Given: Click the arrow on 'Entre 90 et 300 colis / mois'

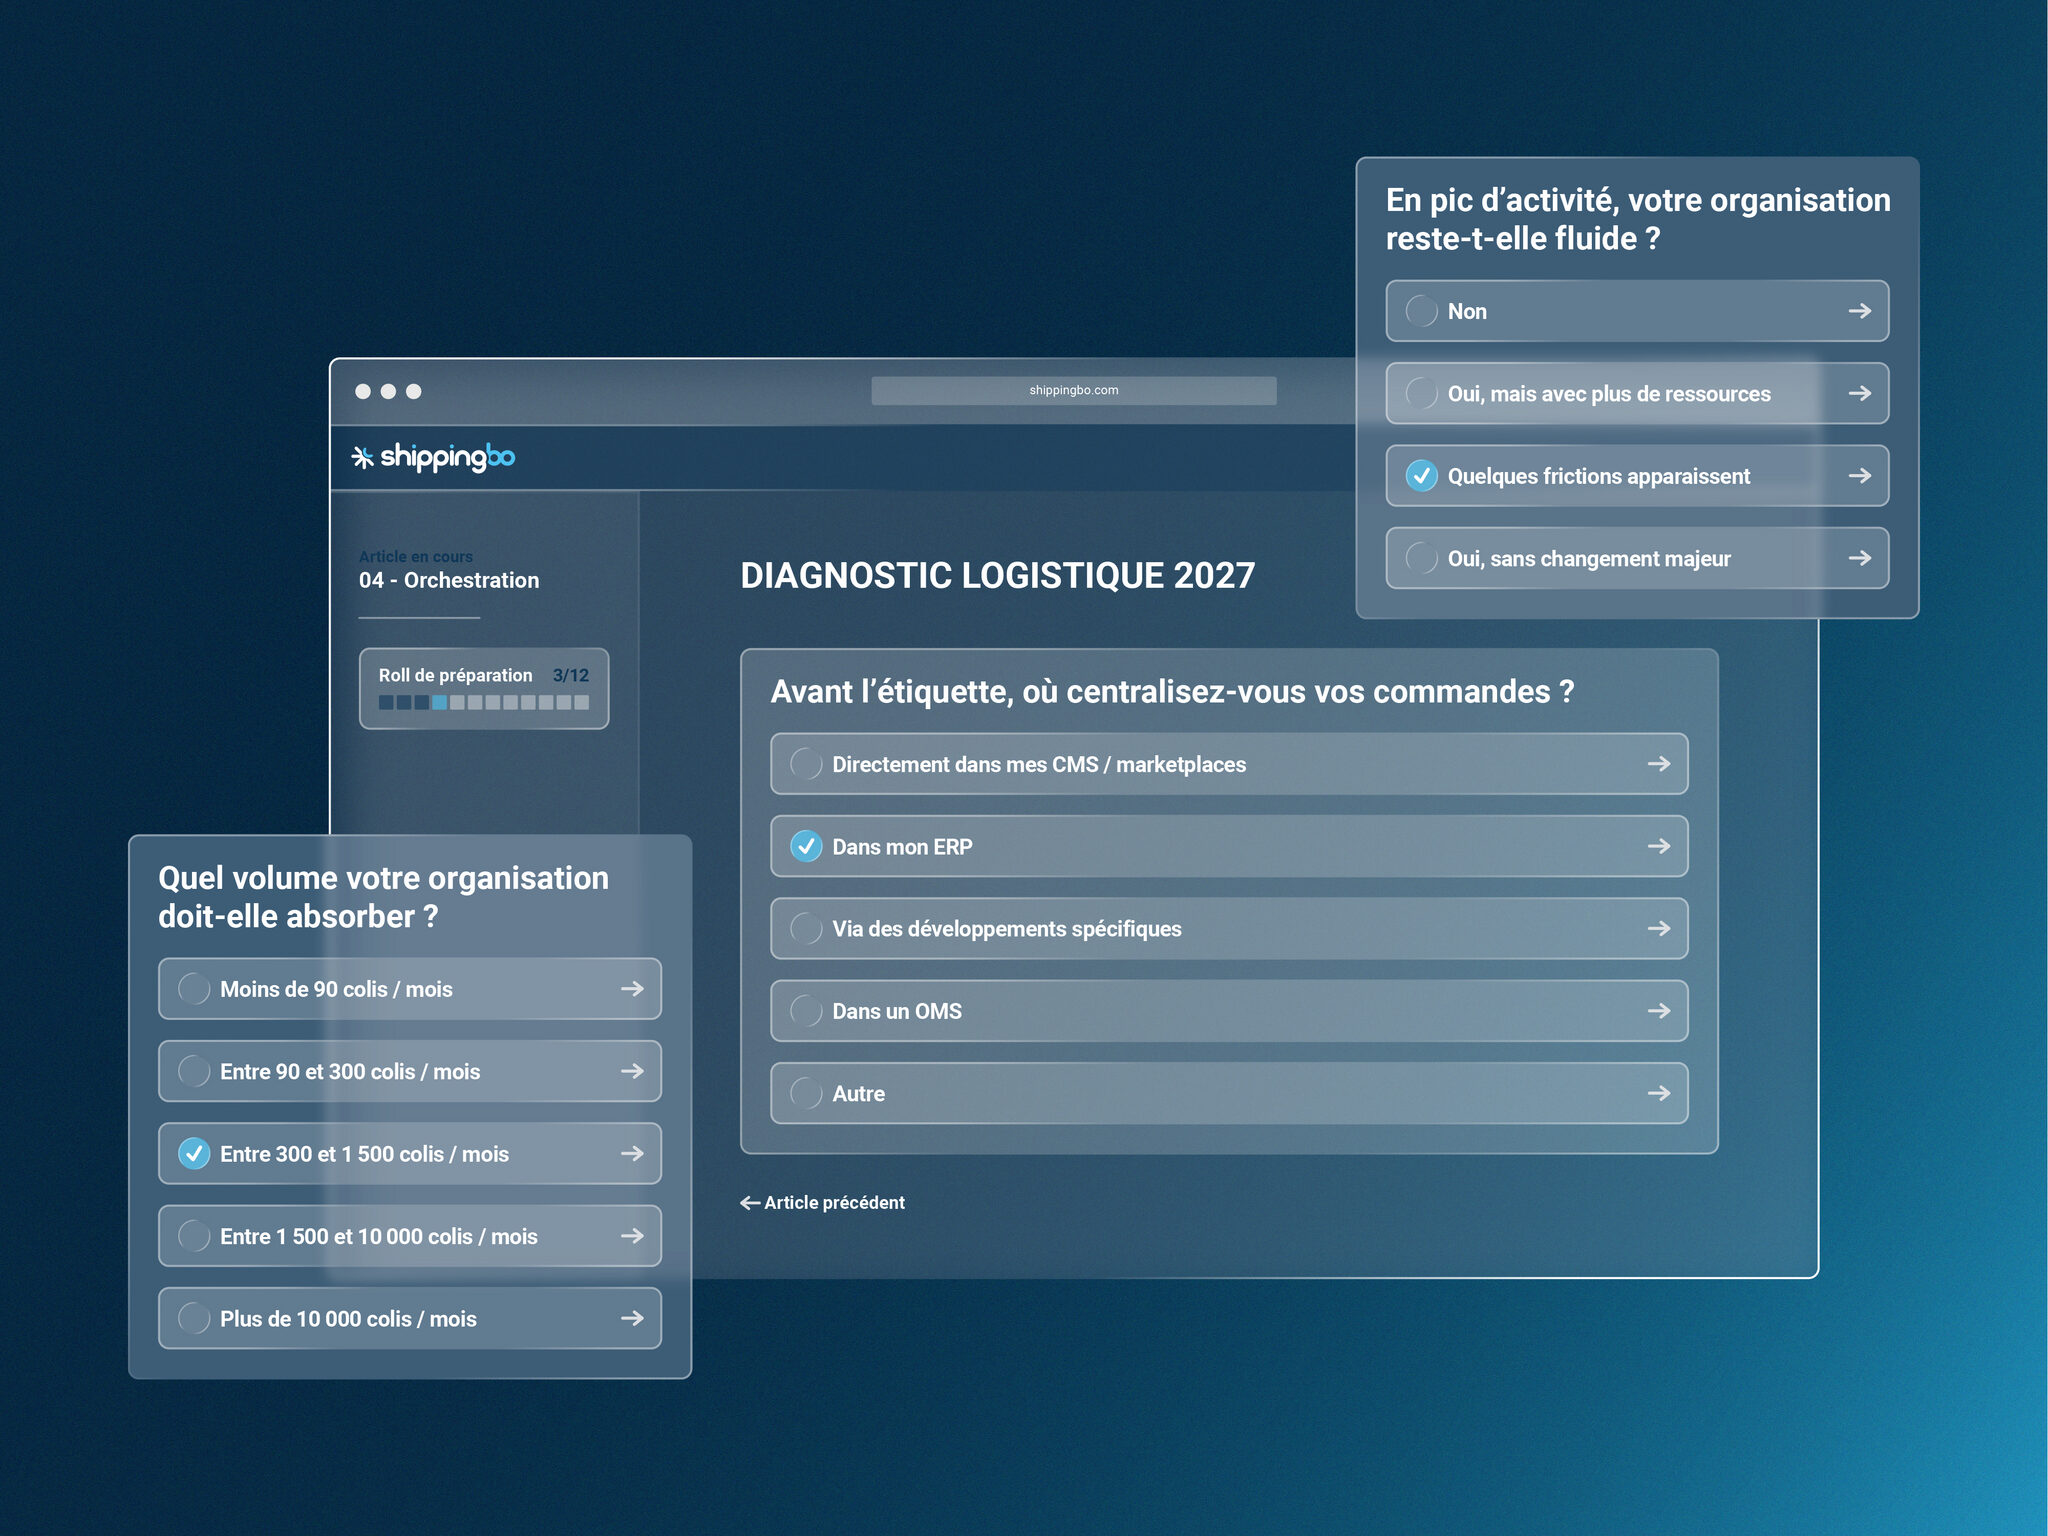Looking at the screenshot, I should (632, 1071).
